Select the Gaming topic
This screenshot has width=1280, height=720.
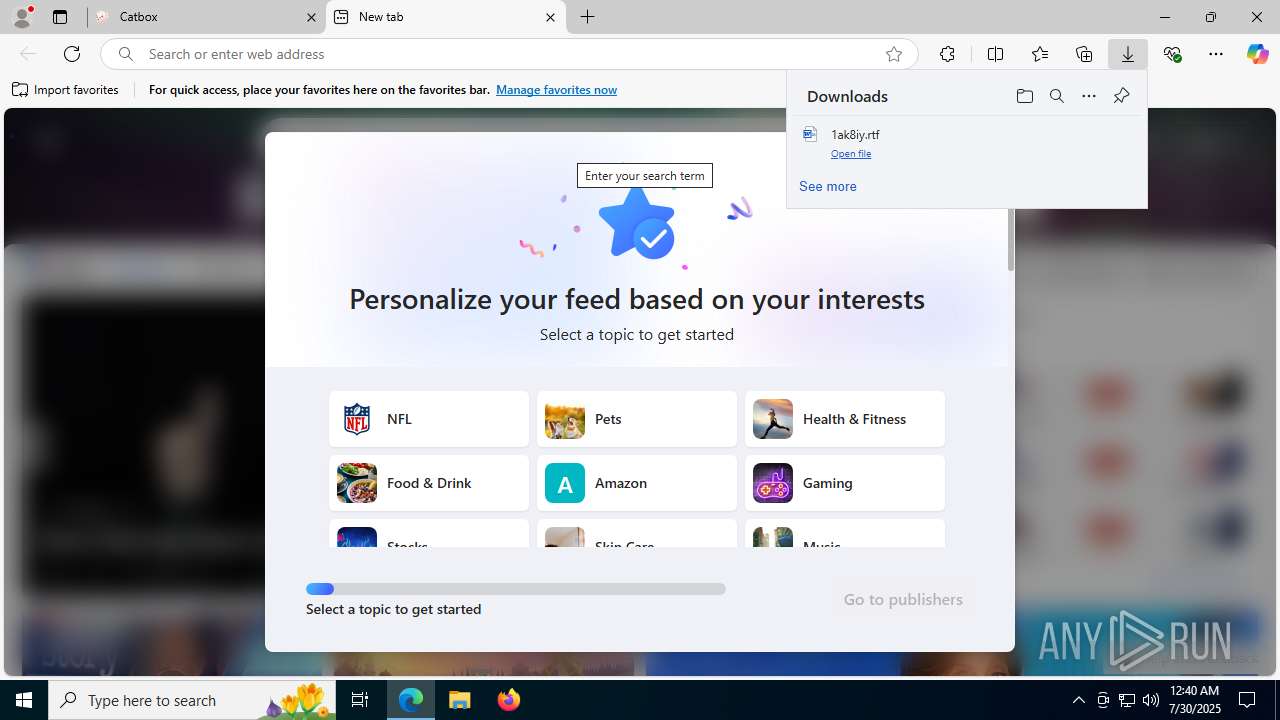[x=845, y=483]
